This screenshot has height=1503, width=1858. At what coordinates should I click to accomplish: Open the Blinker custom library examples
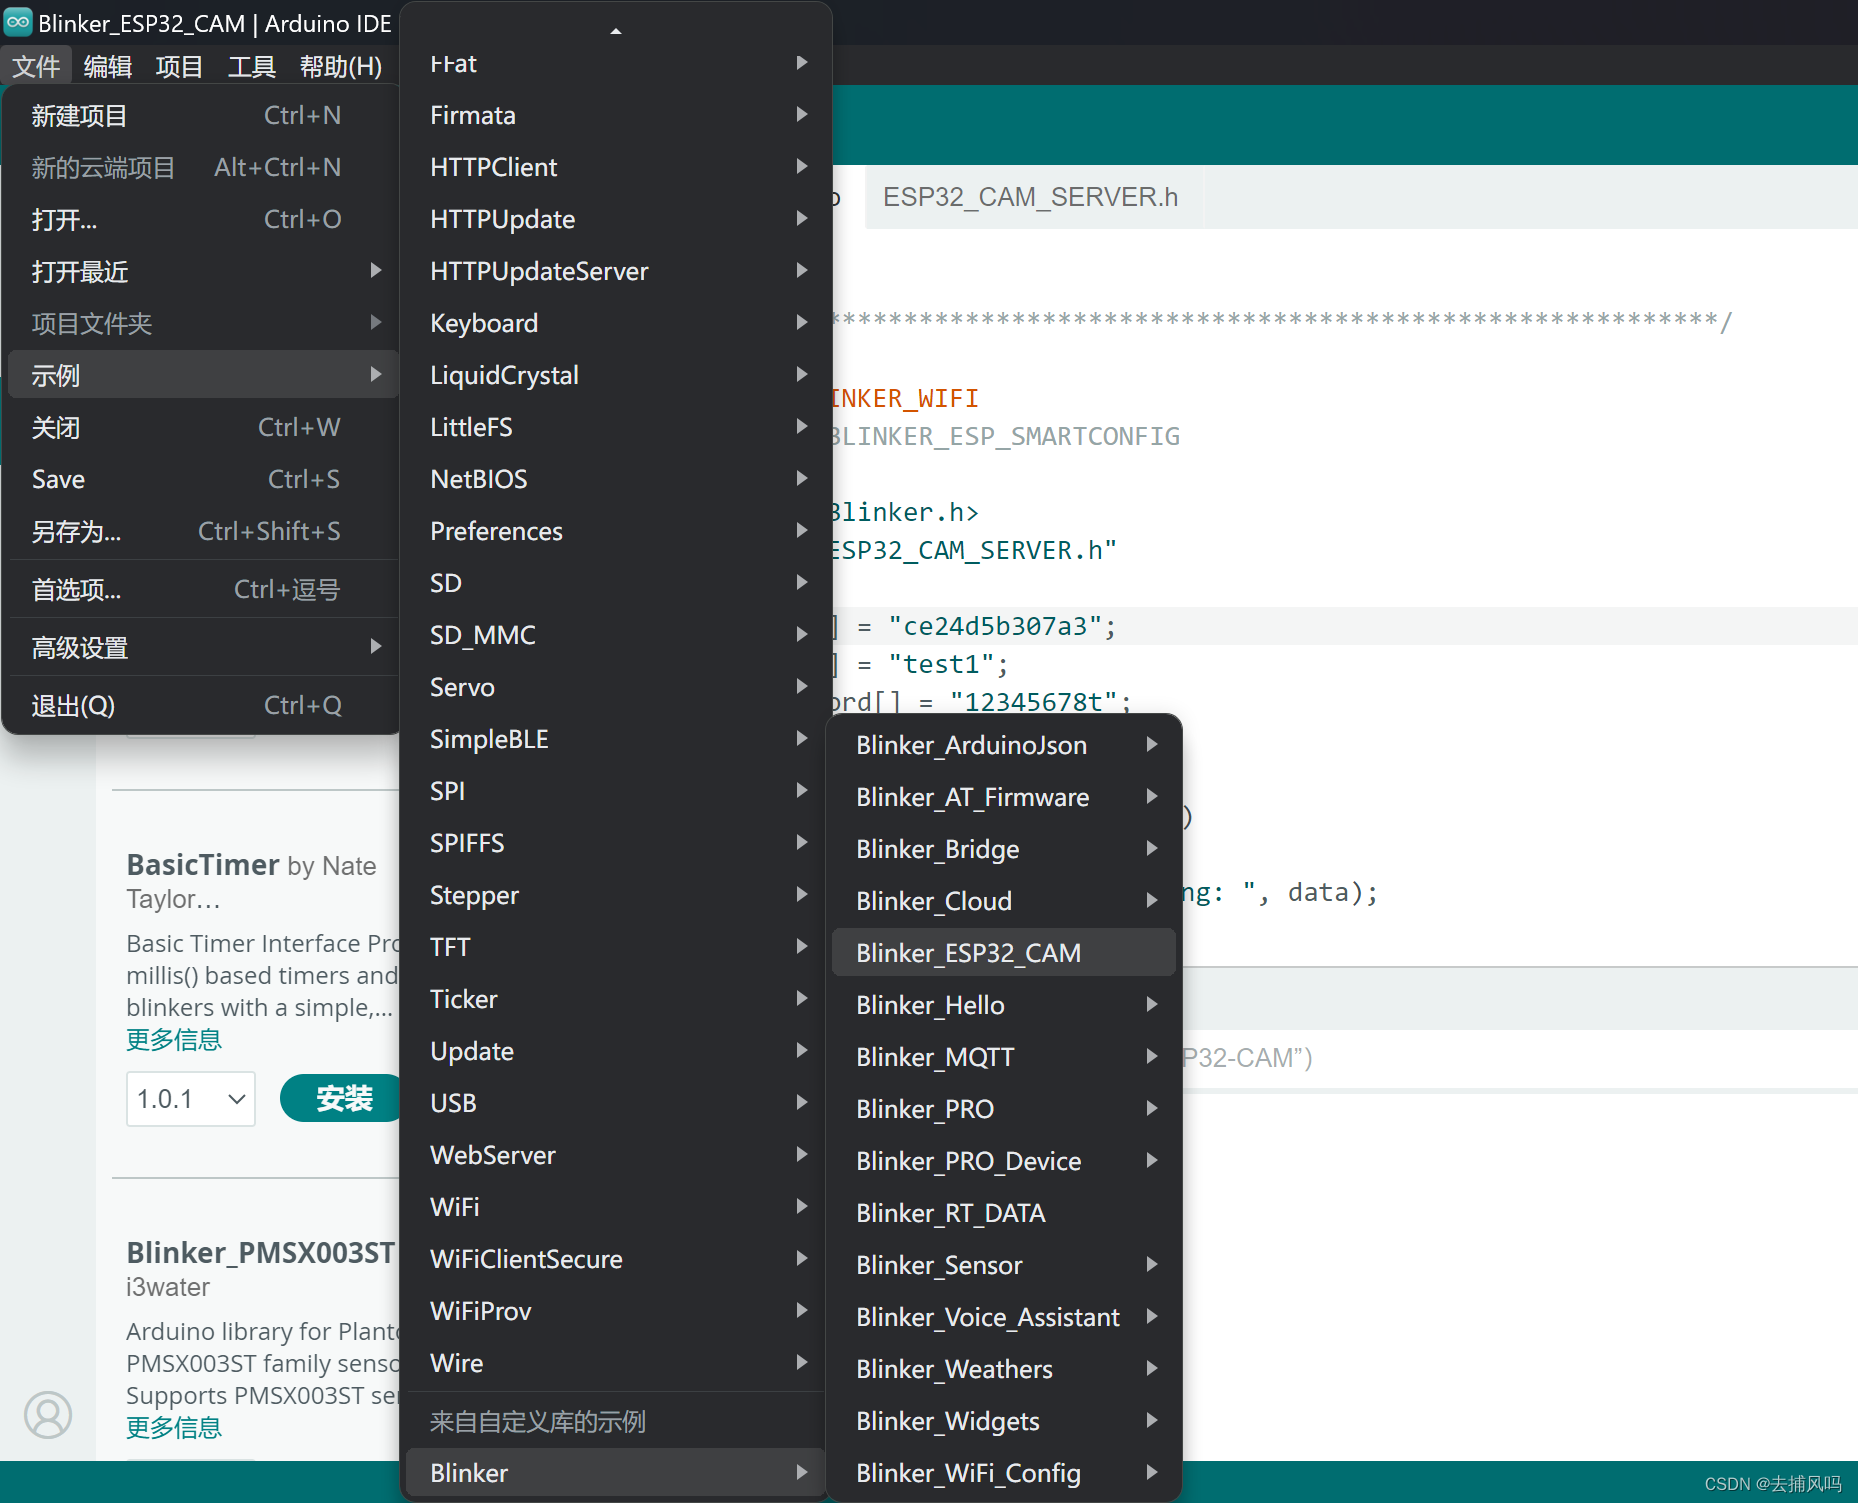tap(616, 1473)
